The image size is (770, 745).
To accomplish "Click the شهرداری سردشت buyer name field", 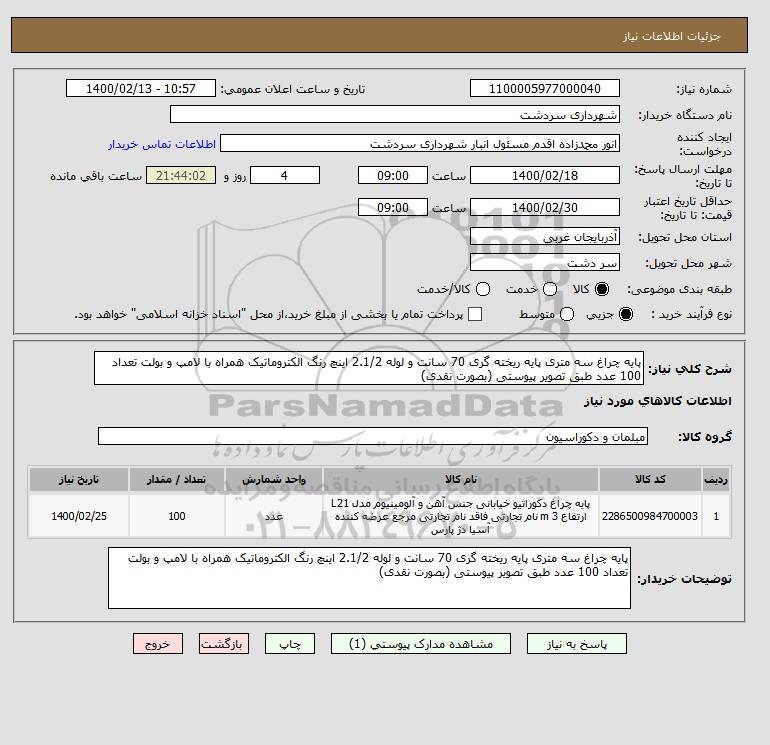I will [395, 114].
